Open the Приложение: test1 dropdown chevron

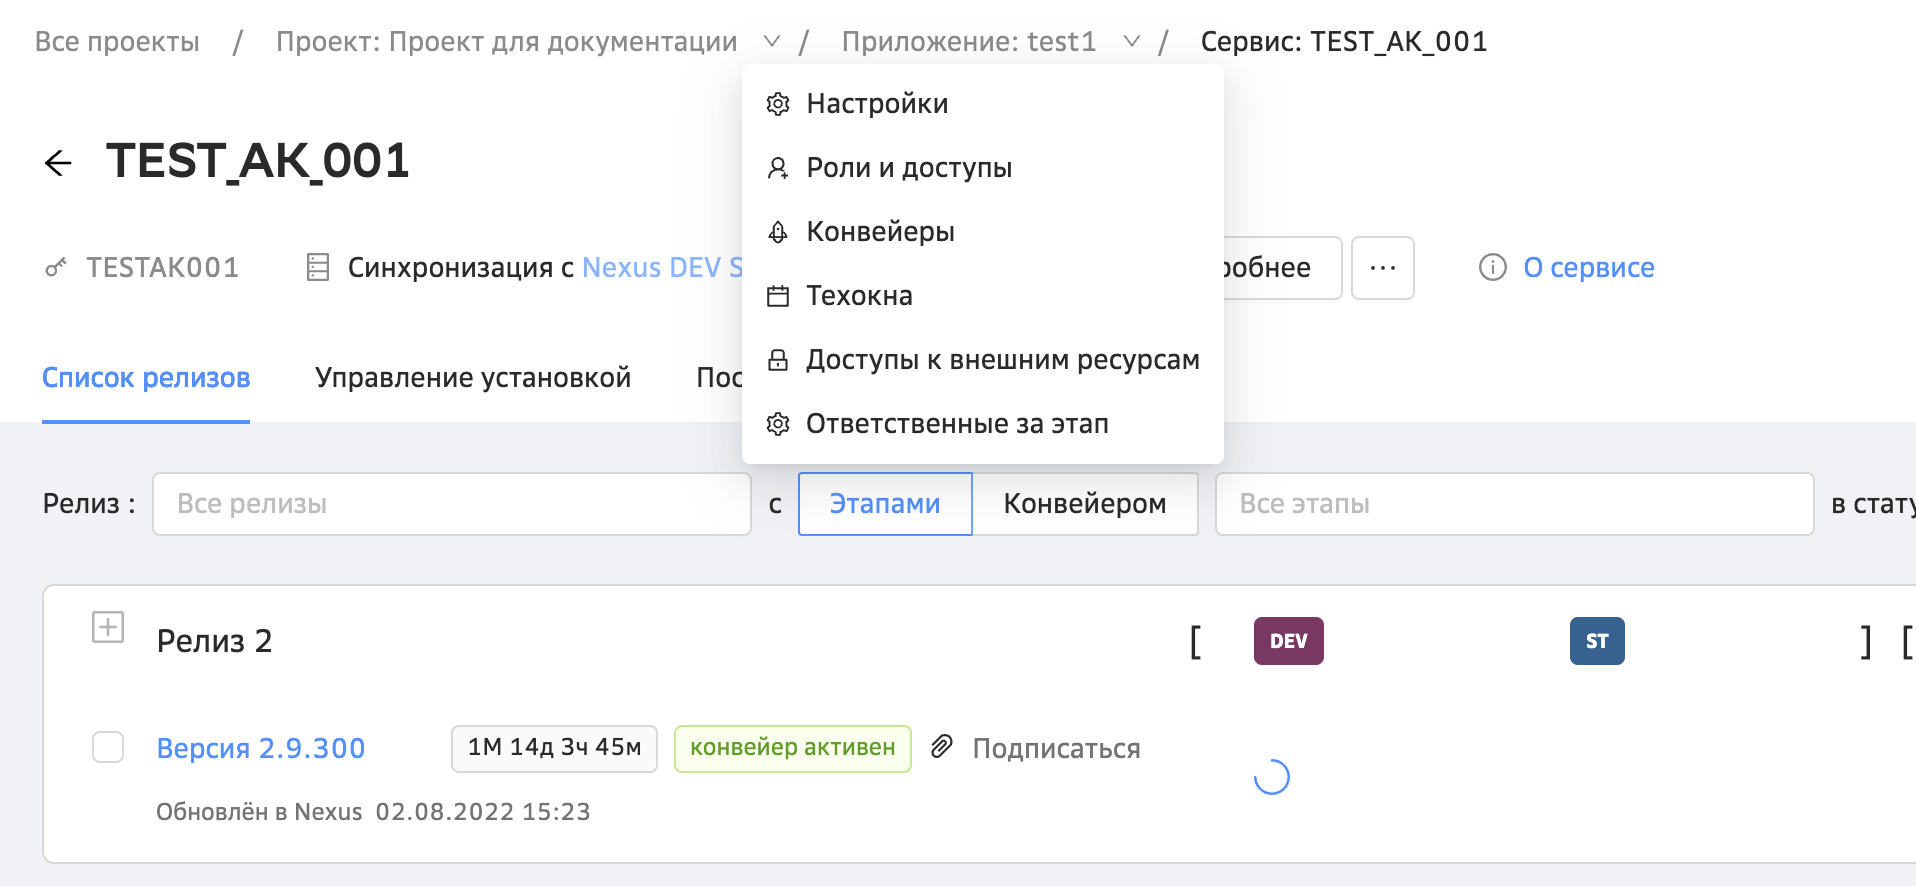pyautogui.click(x=1131, y=42)
